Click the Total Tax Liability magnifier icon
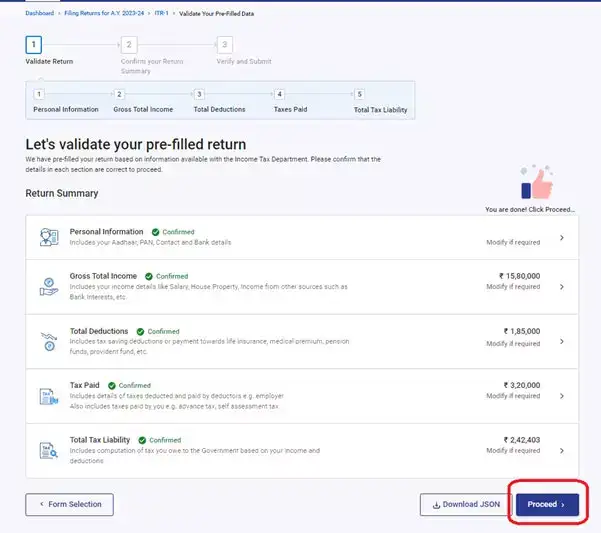This screenshot has width=601, height=533. [x=49, y=451]
